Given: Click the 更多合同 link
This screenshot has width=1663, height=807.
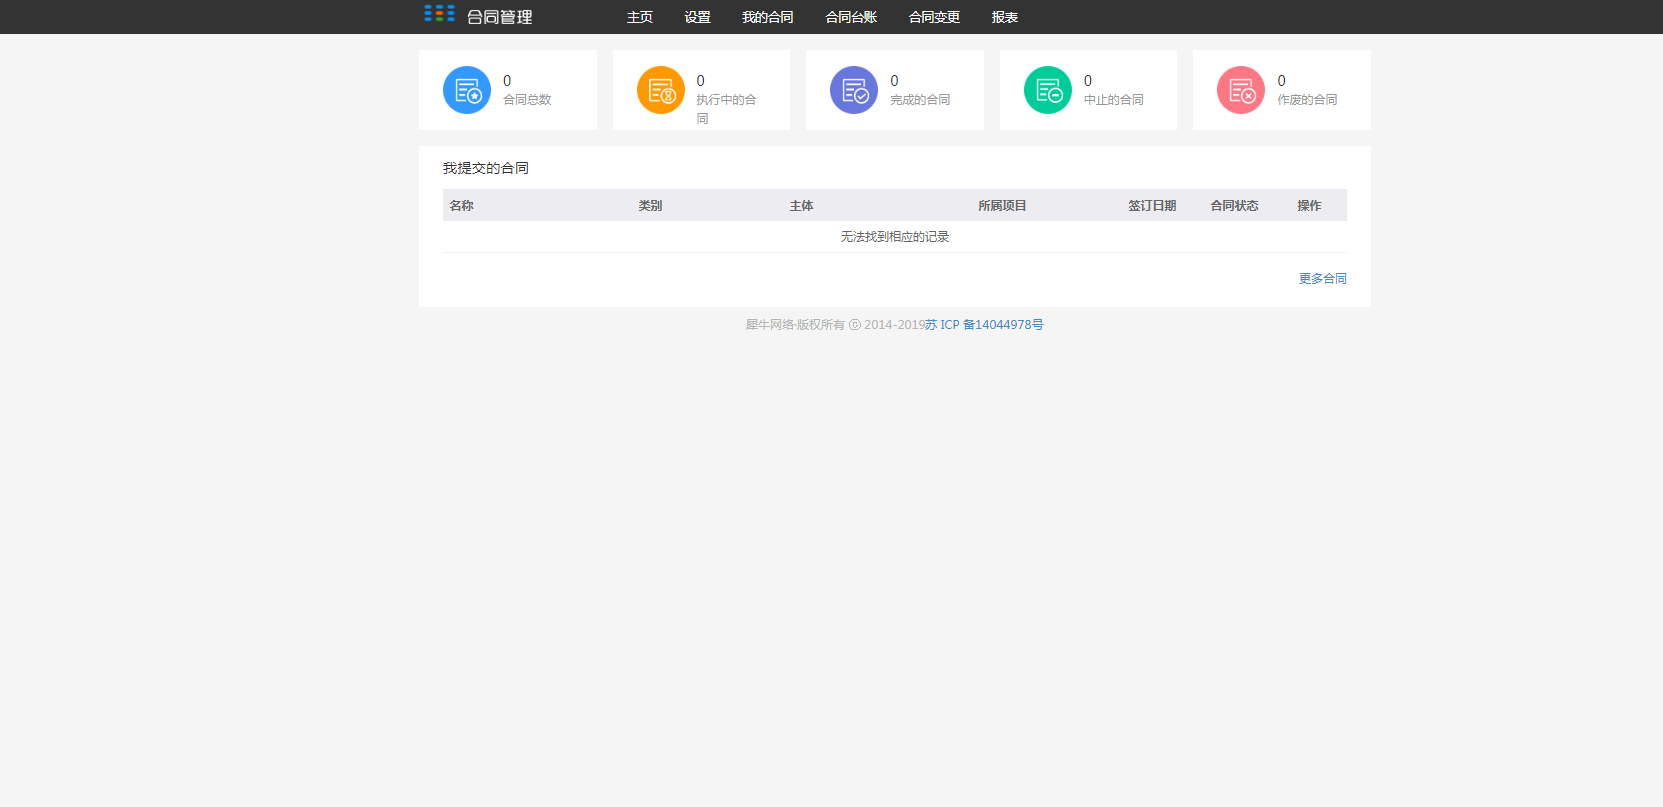Looking at the screenshot, I should (1323, 279).
